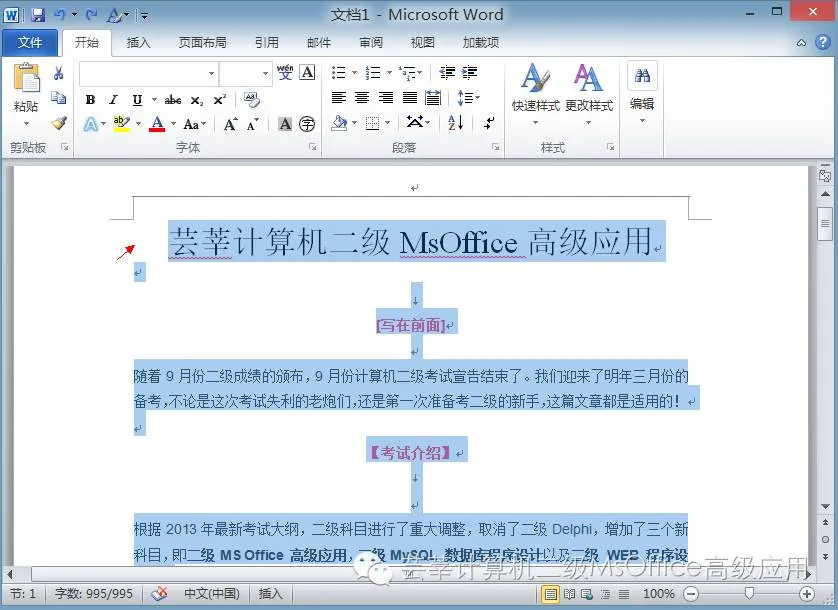Switch to the 视图 tab
This screenshot has height=610, width=838.
[422, 42]
